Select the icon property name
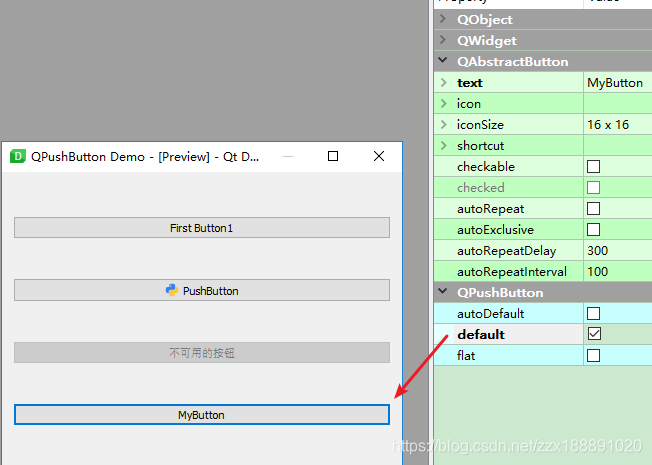652x465 pixels. pyautogui.click(x=469, y=104)
